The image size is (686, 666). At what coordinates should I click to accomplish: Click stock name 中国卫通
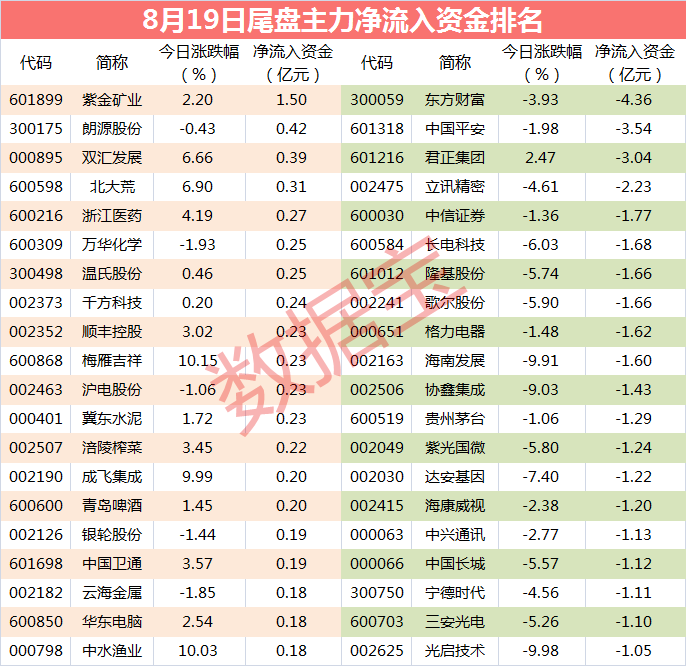[112, 564]
